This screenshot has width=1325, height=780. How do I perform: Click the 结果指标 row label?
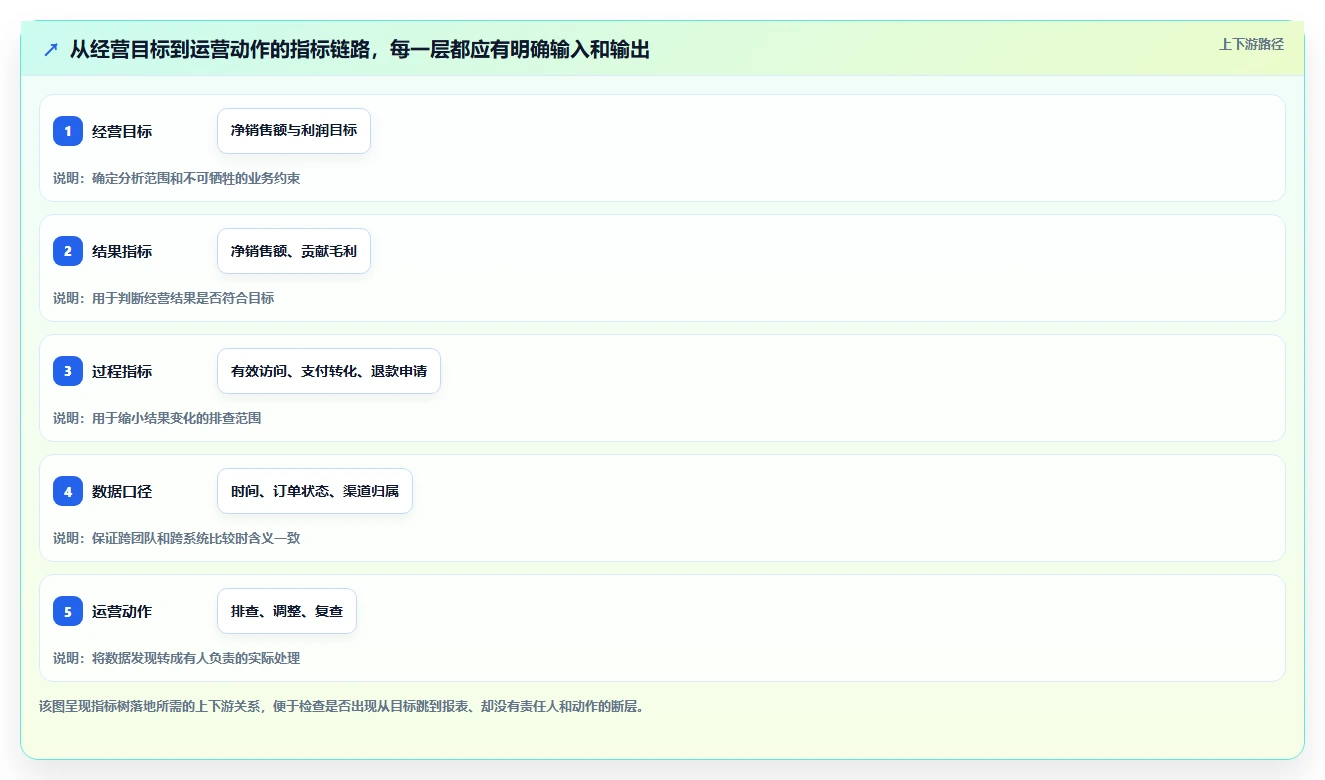[x=122, y=251]
